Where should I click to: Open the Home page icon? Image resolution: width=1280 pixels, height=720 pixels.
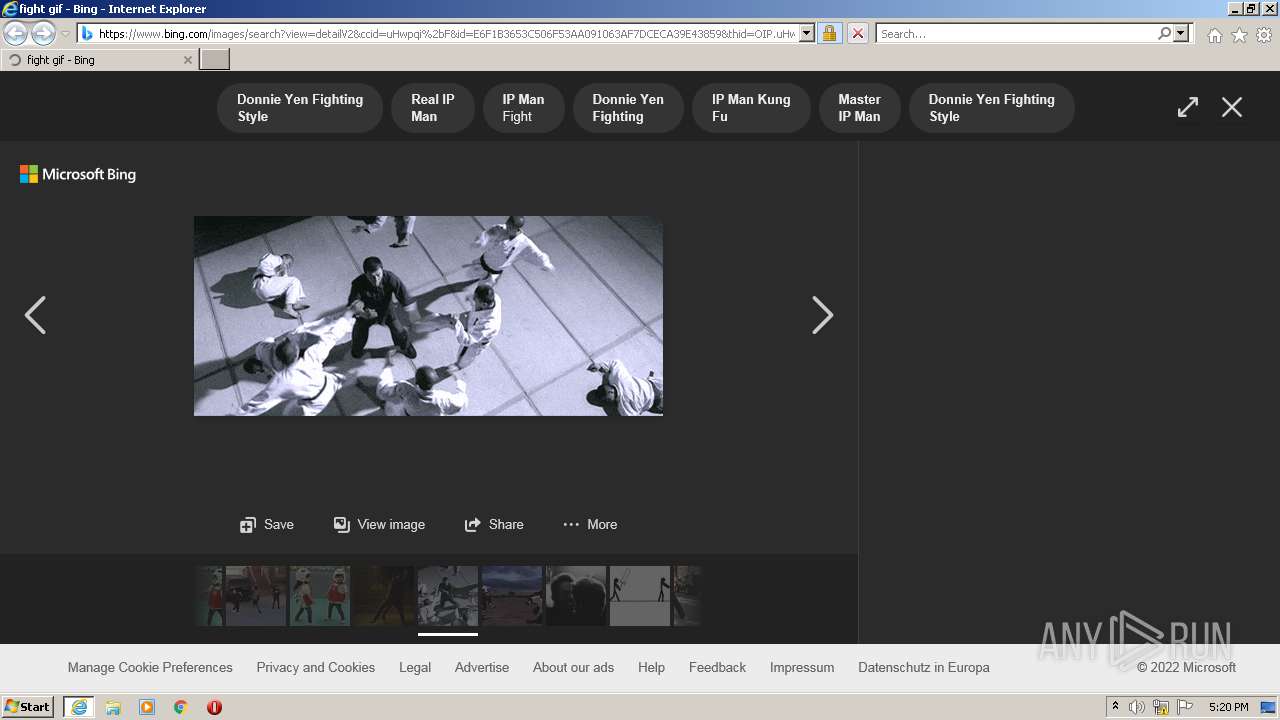(x=1214, y=35)
